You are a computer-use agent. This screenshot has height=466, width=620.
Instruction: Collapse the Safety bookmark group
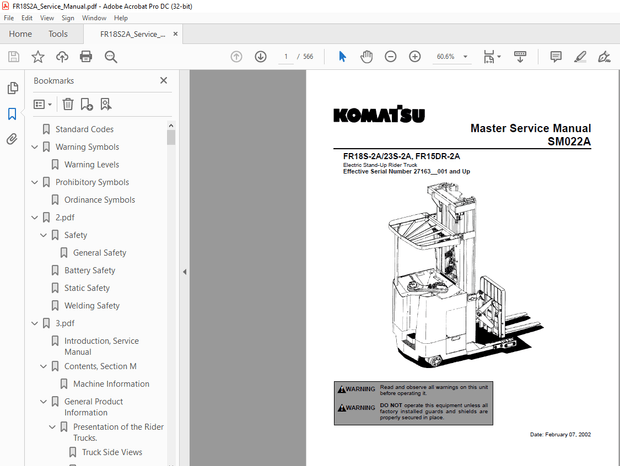43,235
